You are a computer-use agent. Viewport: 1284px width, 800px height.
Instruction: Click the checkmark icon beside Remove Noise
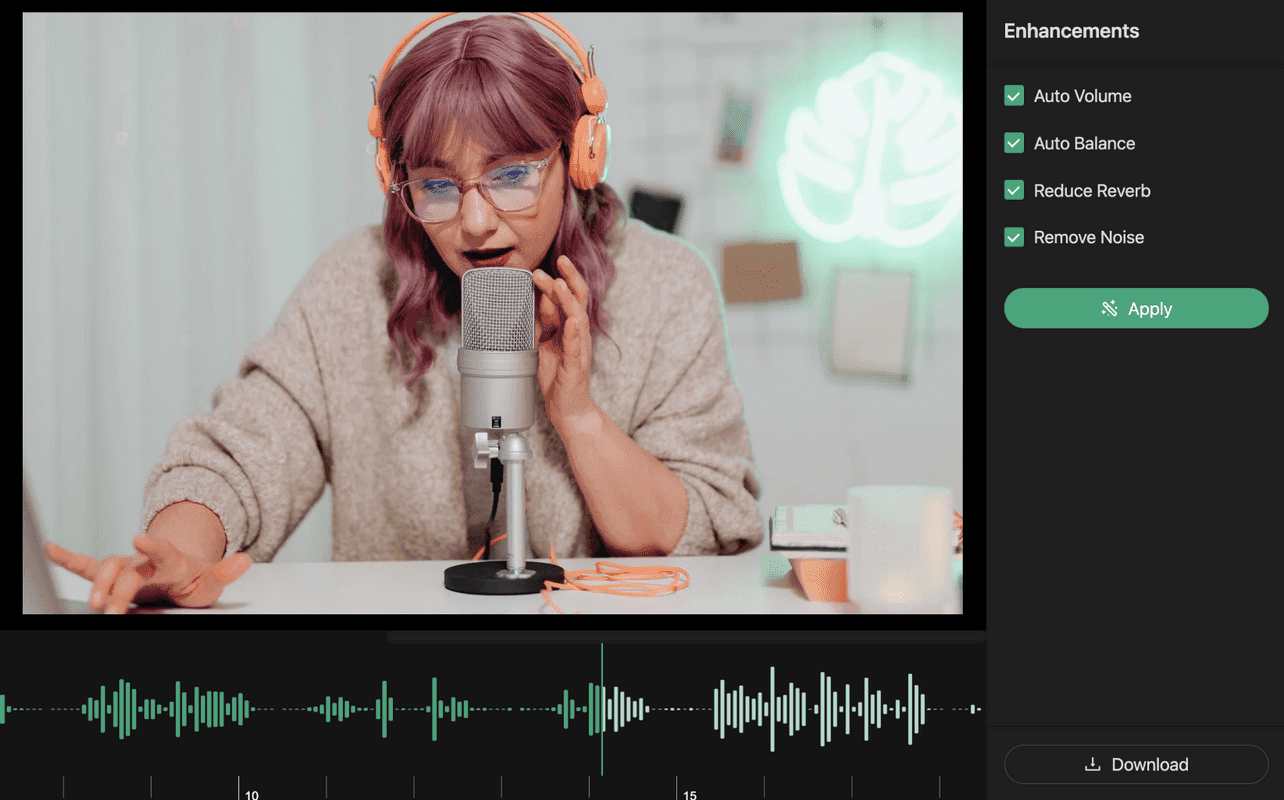[x=1014, y=237]
